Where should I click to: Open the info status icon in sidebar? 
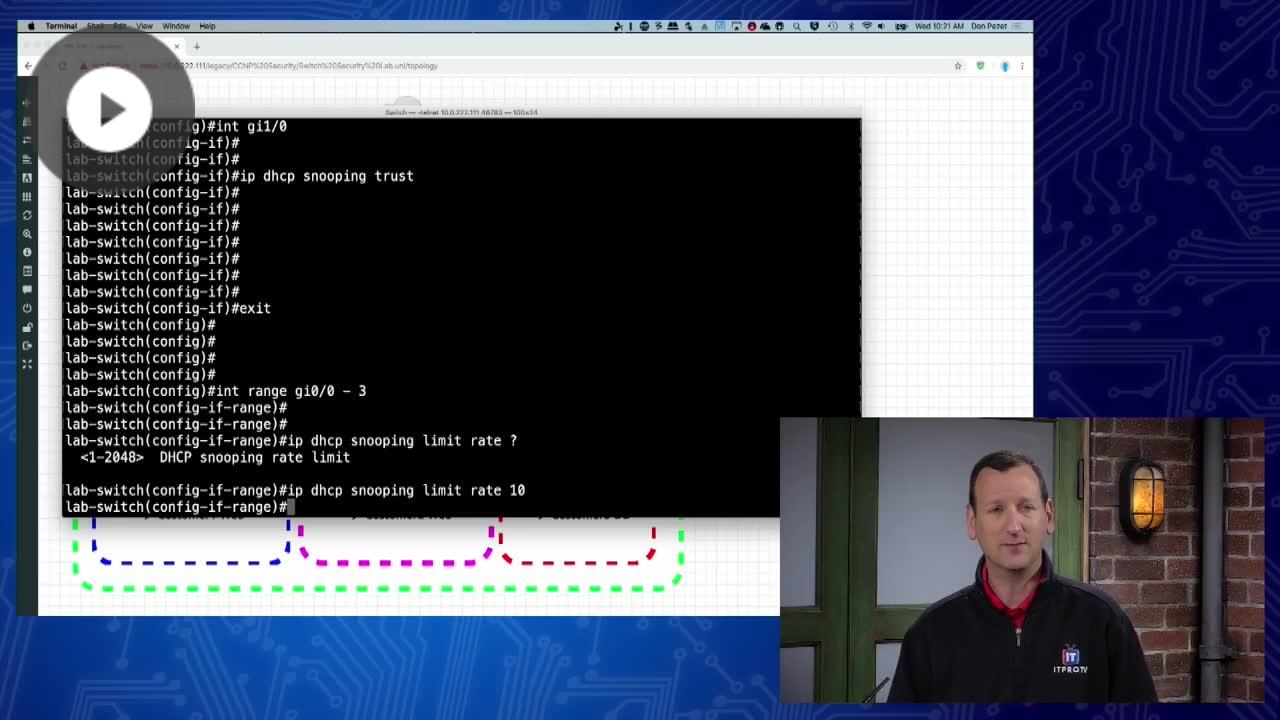pos(27,252)
